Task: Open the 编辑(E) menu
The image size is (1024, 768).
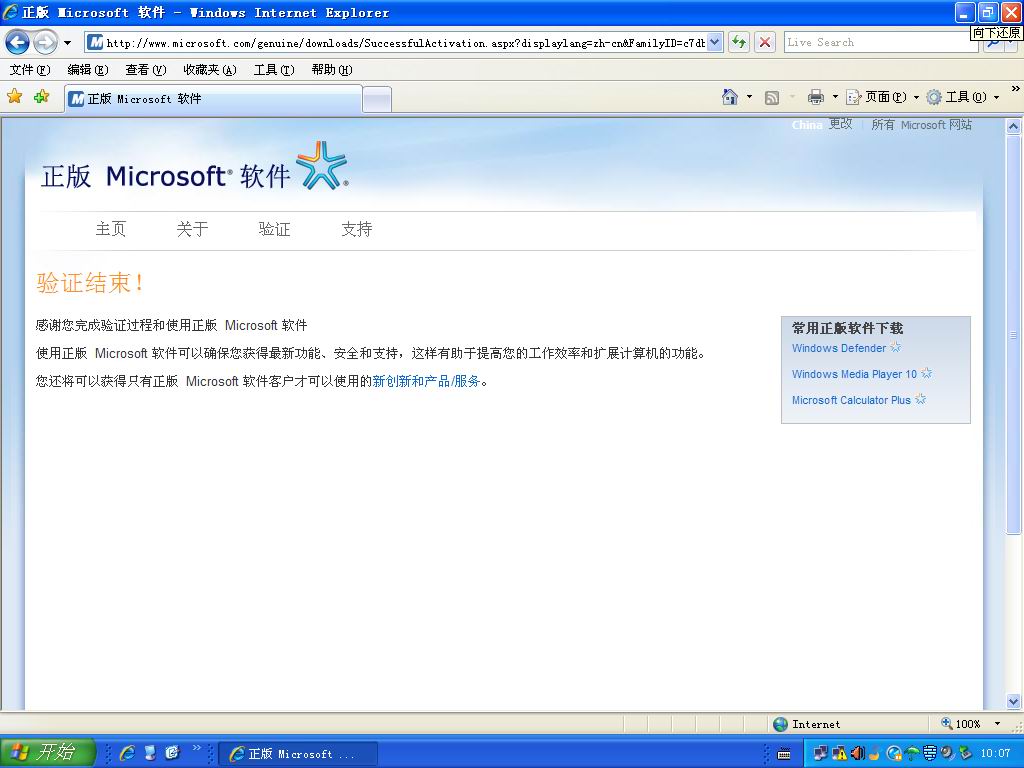Action: point(88,69)
